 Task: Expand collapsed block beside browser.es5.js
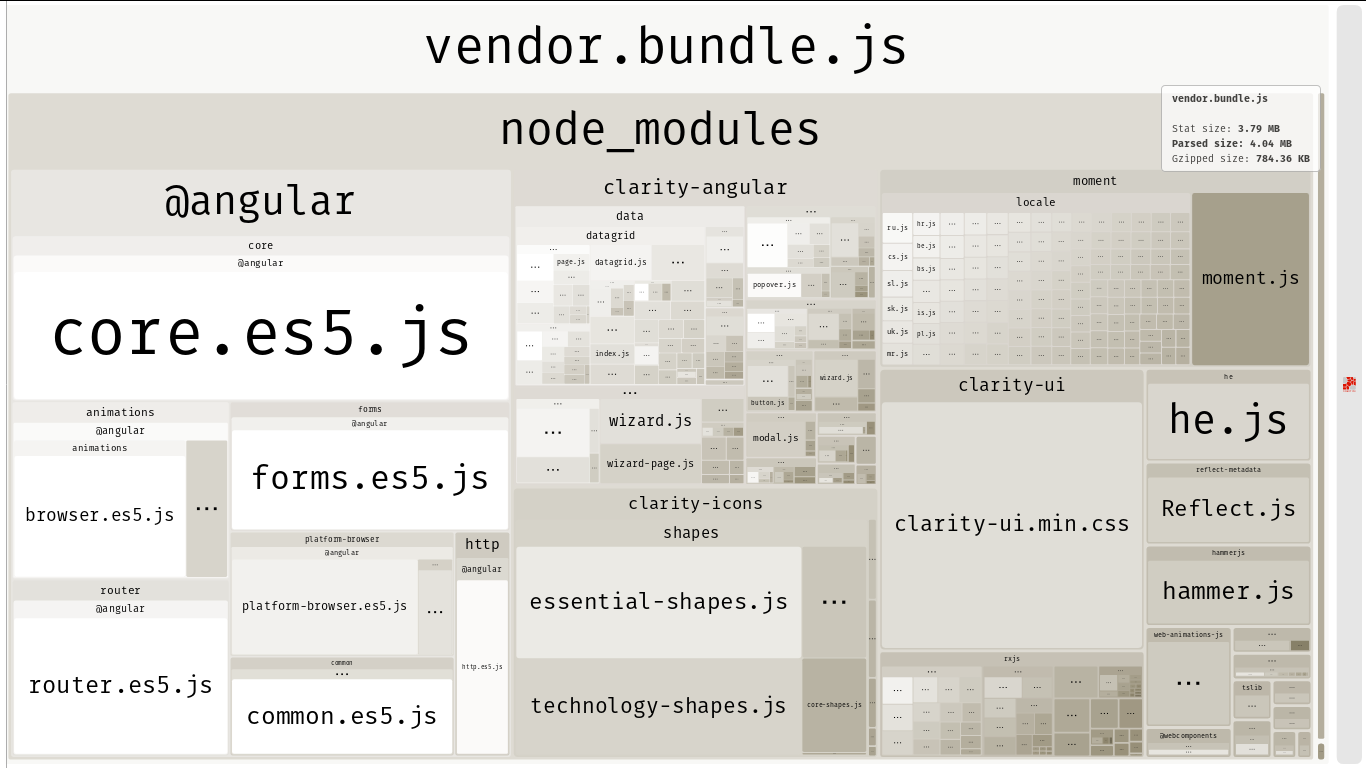click(207, 508)
